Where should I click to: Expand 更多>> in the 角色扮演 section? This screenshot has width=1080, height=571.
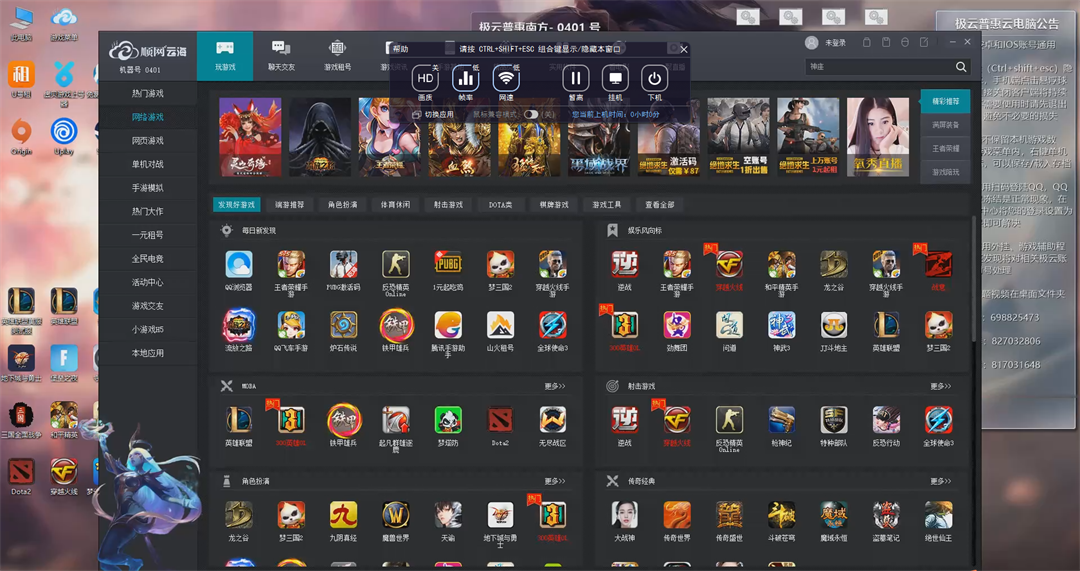tap(554, 481)
